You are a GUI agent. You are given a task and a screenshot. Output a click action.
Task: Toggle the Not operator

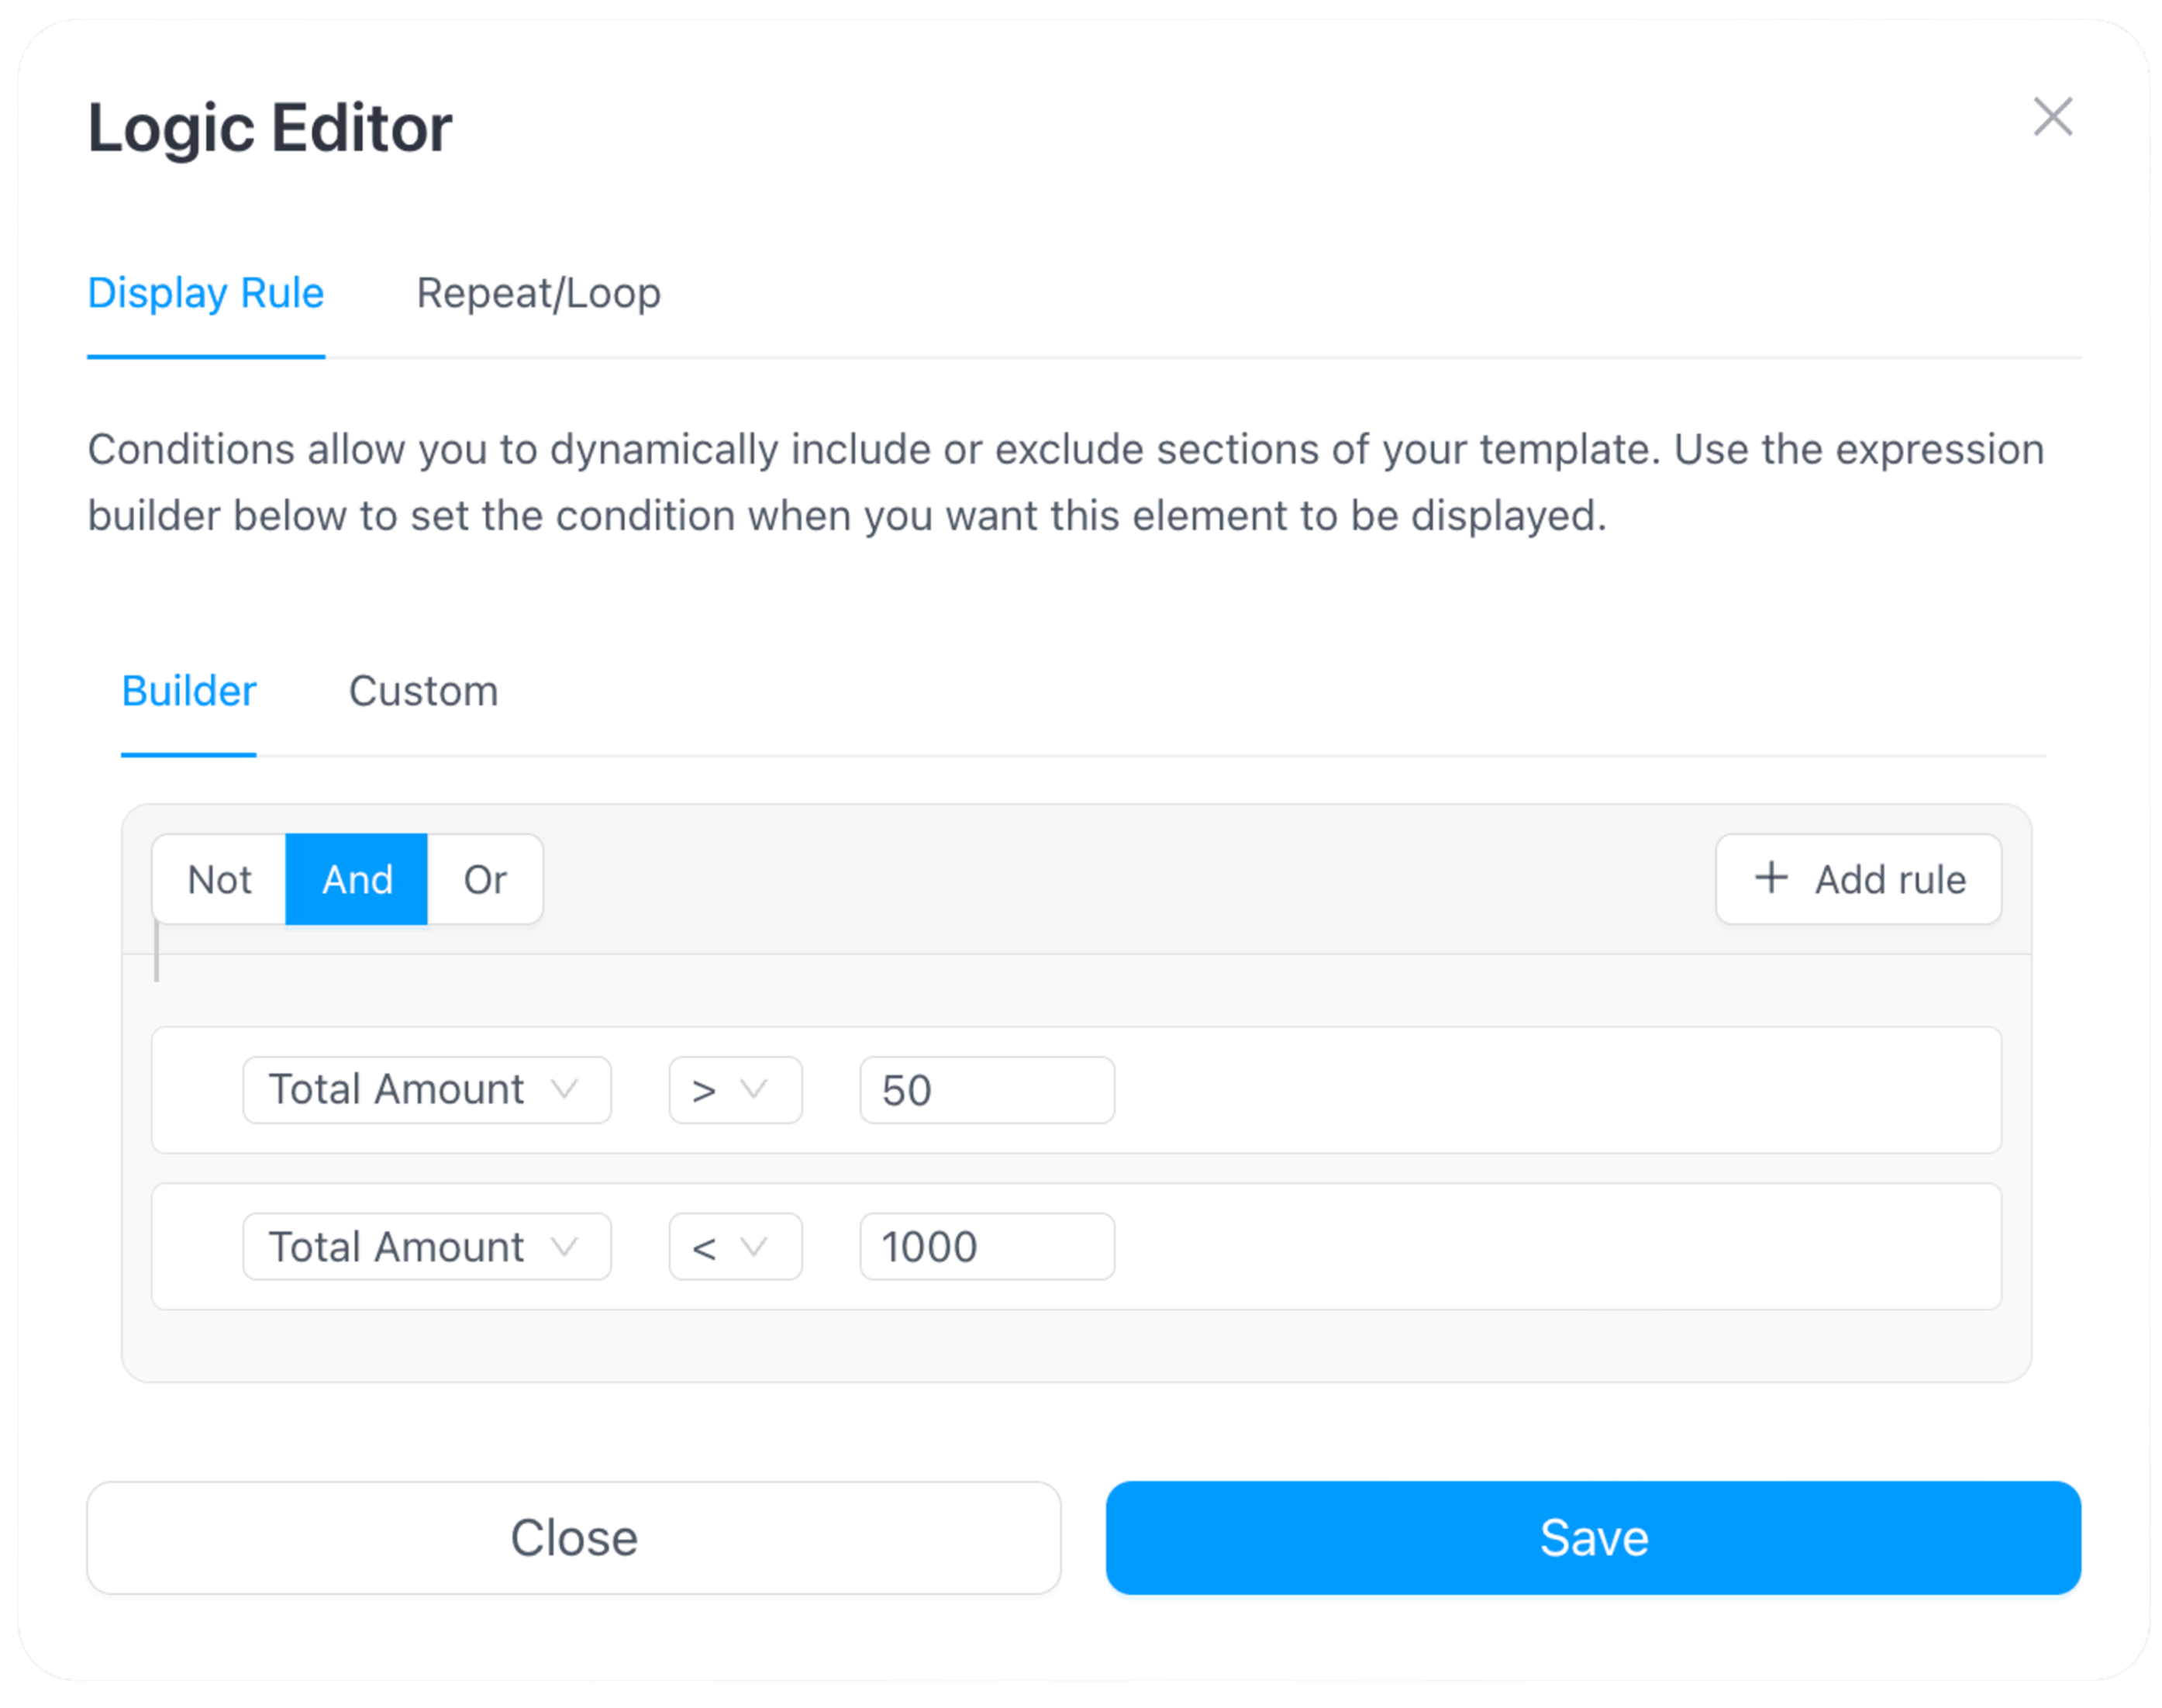219,880
